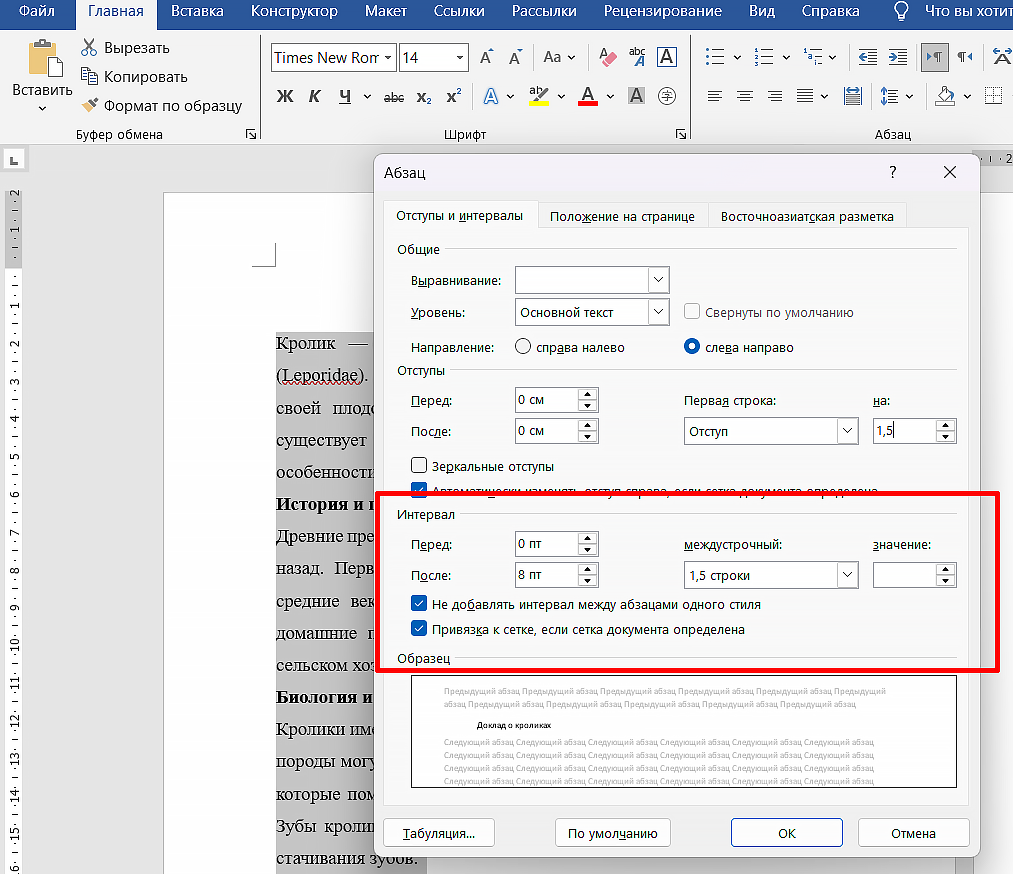
Task: Click the enclosed character icon
Action: click(x=667, y=96)
